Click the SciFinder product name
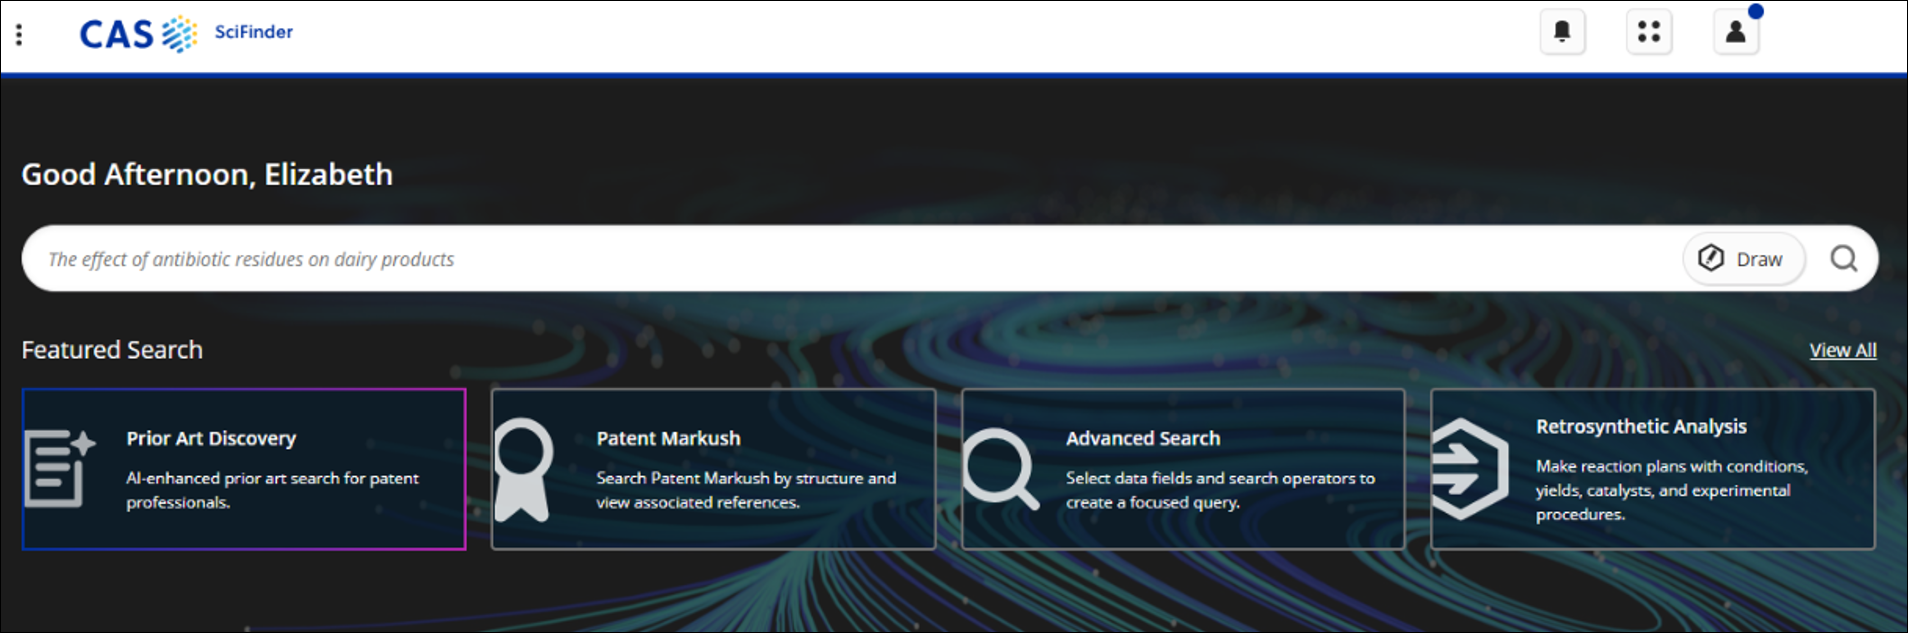This screenshot has width=1908, height=633. [254, 32]
